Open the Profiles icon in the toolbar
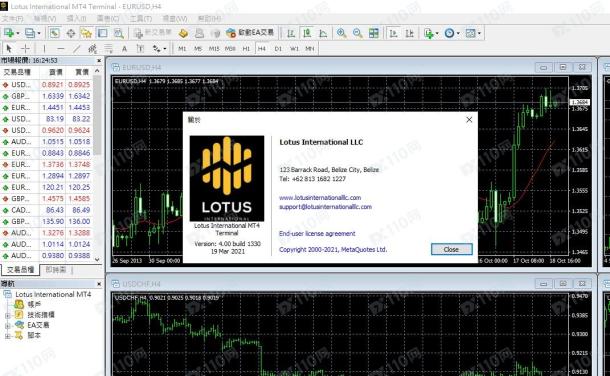Viewport: 610px width, 376px height. coord(30,33)
